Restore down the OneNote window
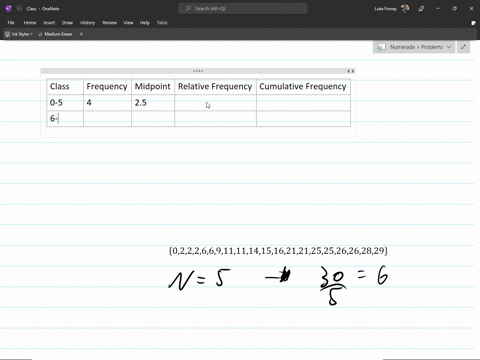 [x=454, y=9]
